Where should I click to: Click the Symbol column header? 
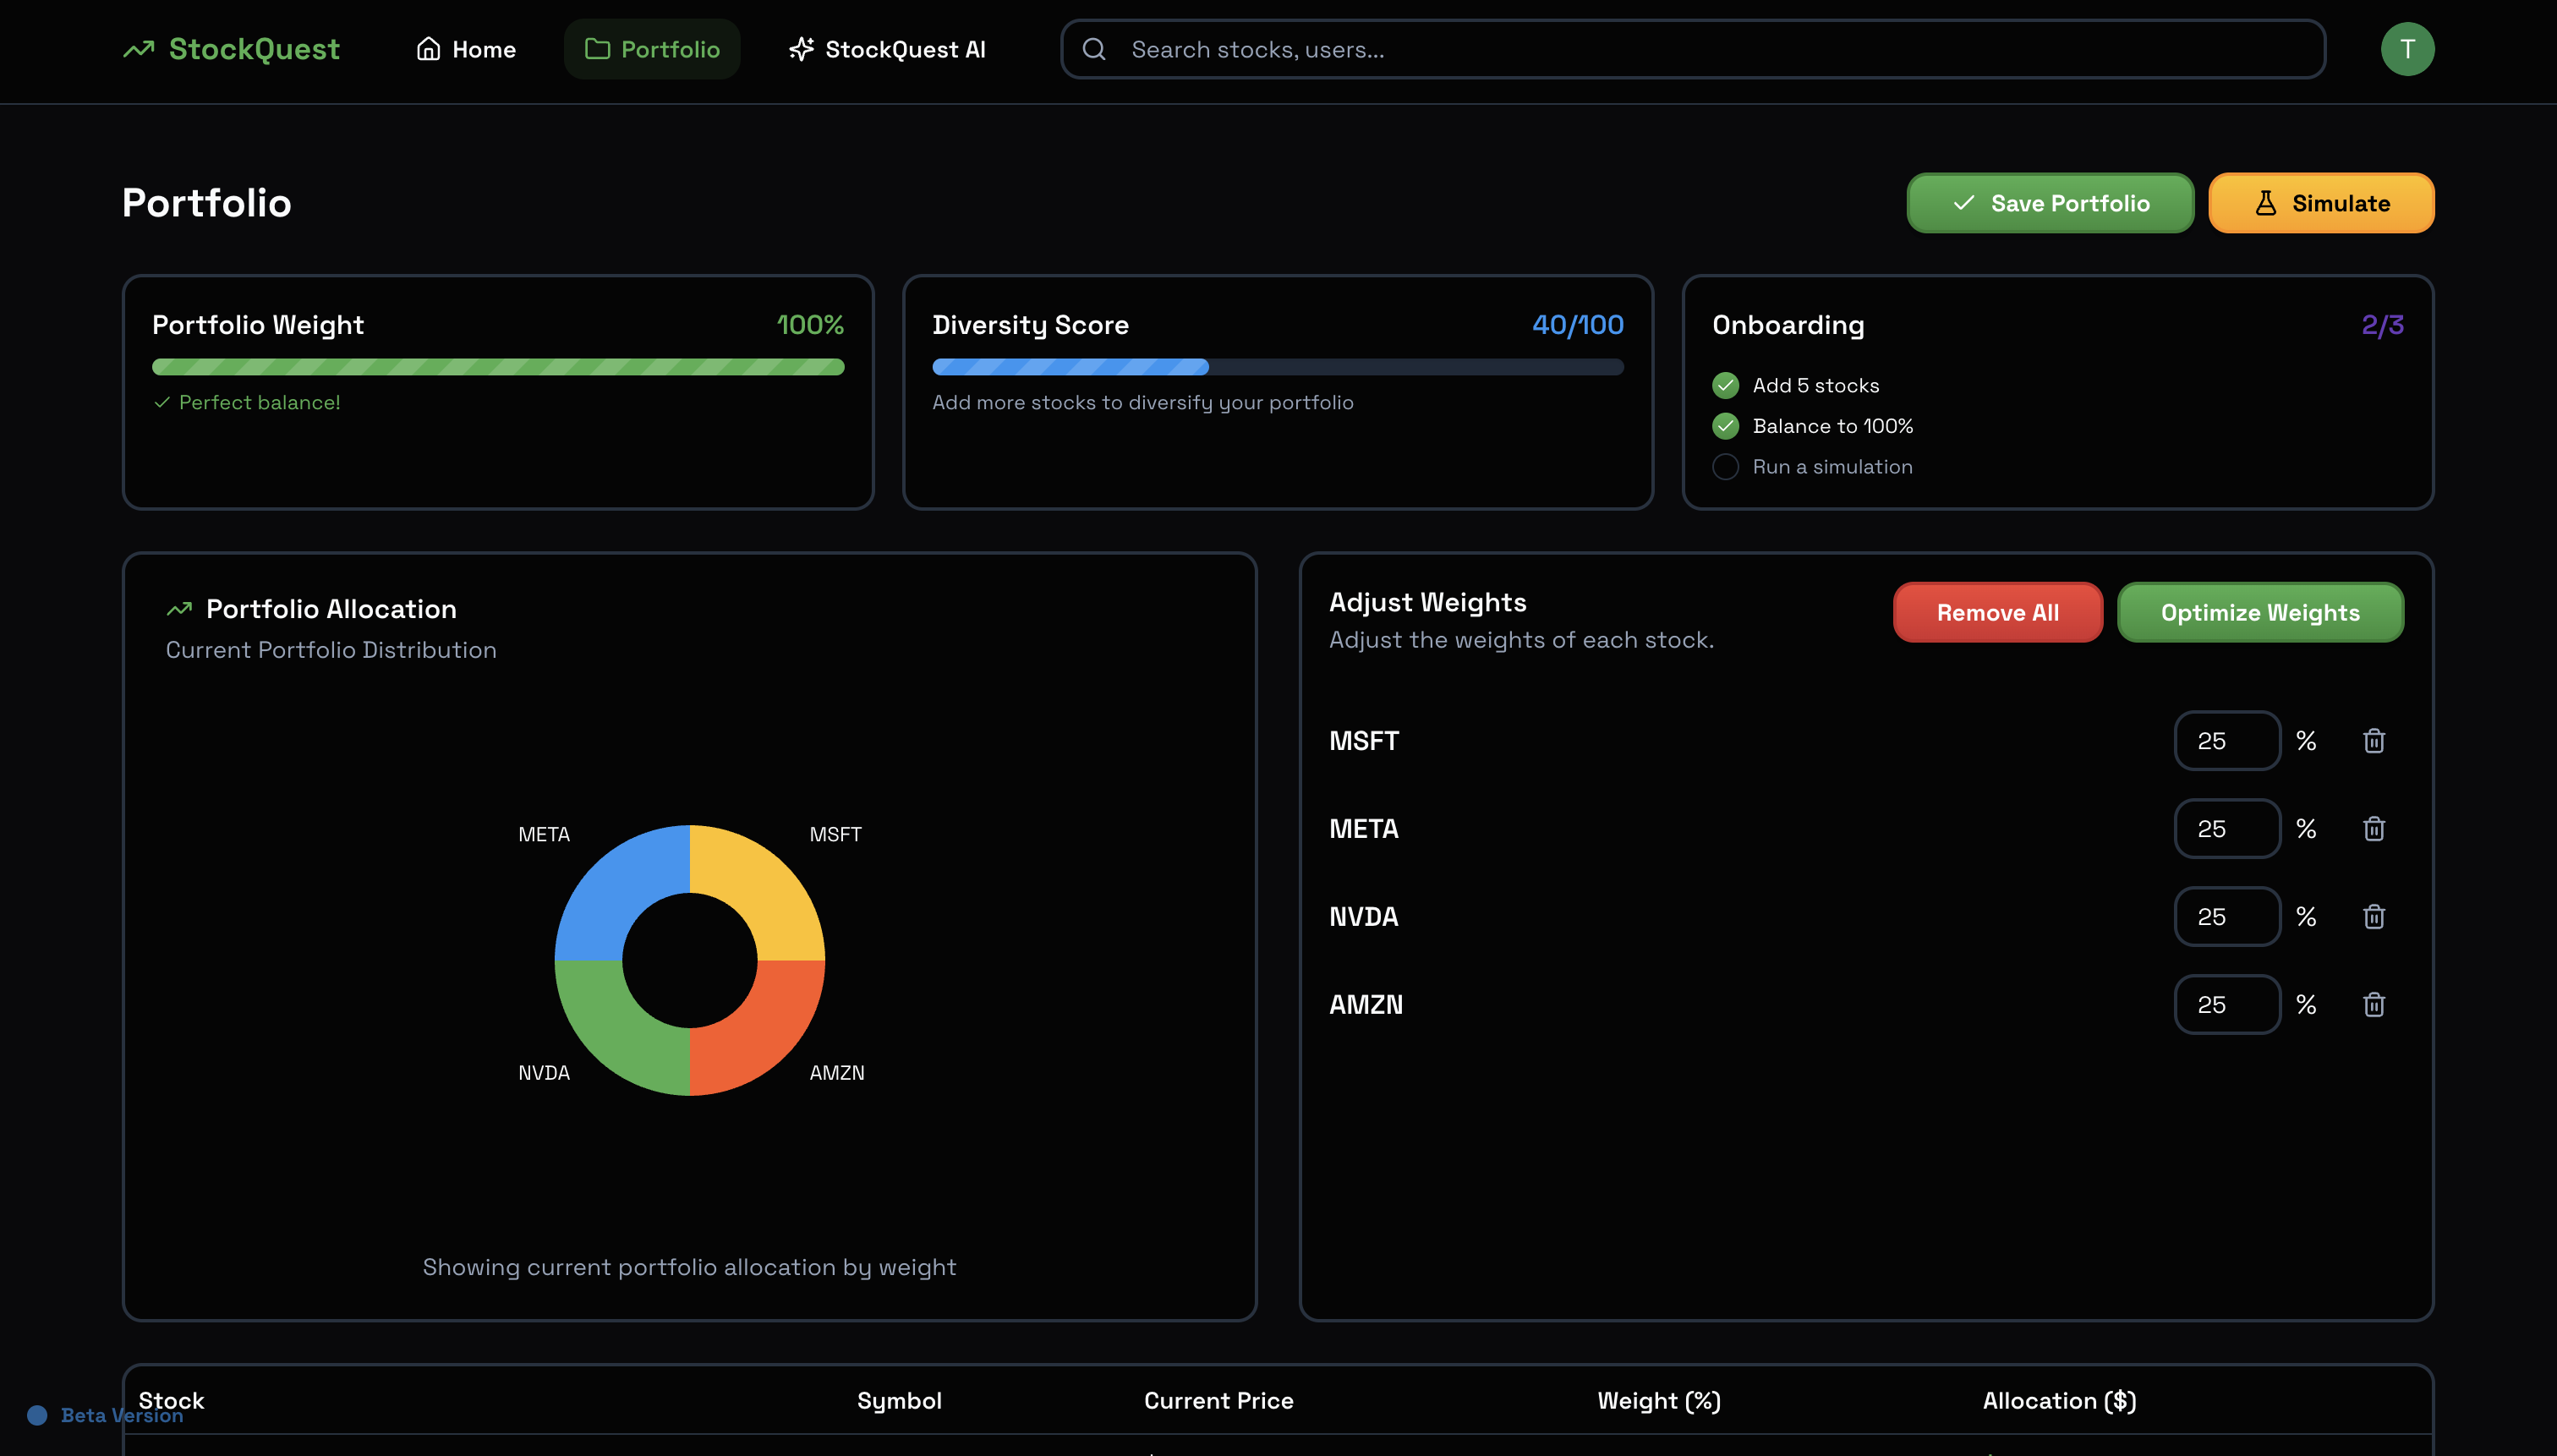point(899,1401)
